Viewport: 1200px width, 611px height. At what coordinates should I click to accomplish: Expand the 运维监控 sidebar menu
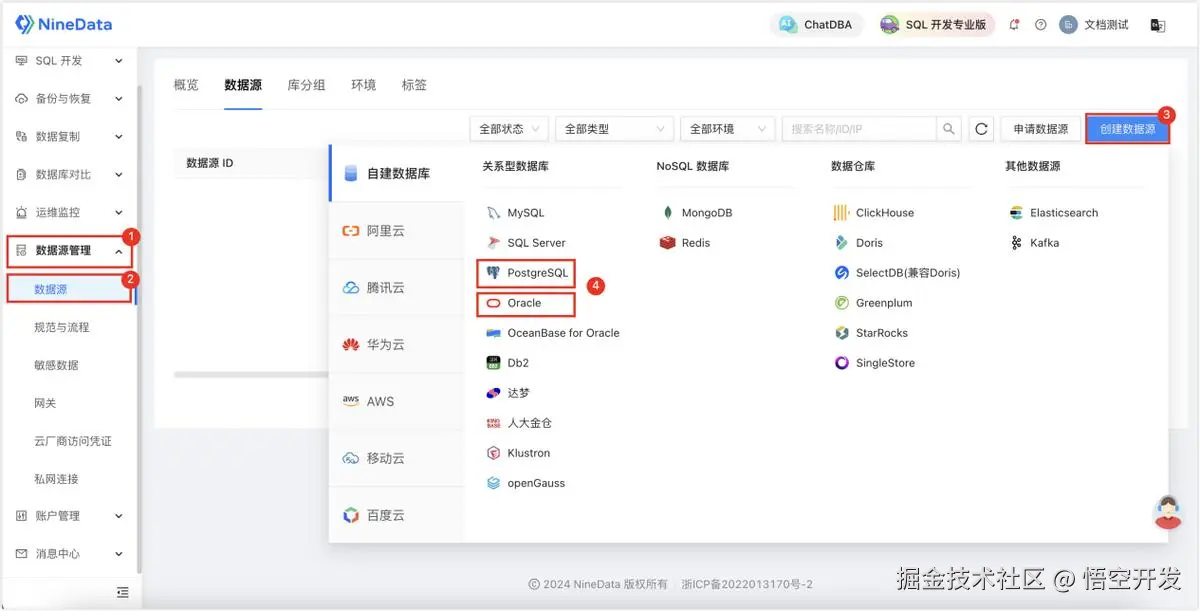coord(69,213)
